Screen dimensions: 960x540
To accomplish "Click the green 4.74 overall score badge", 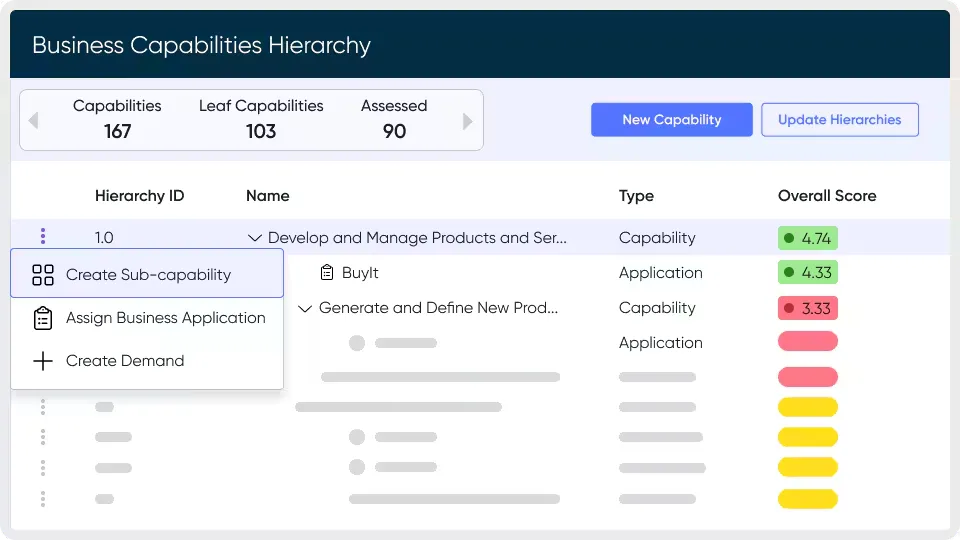I will point(808,238).
